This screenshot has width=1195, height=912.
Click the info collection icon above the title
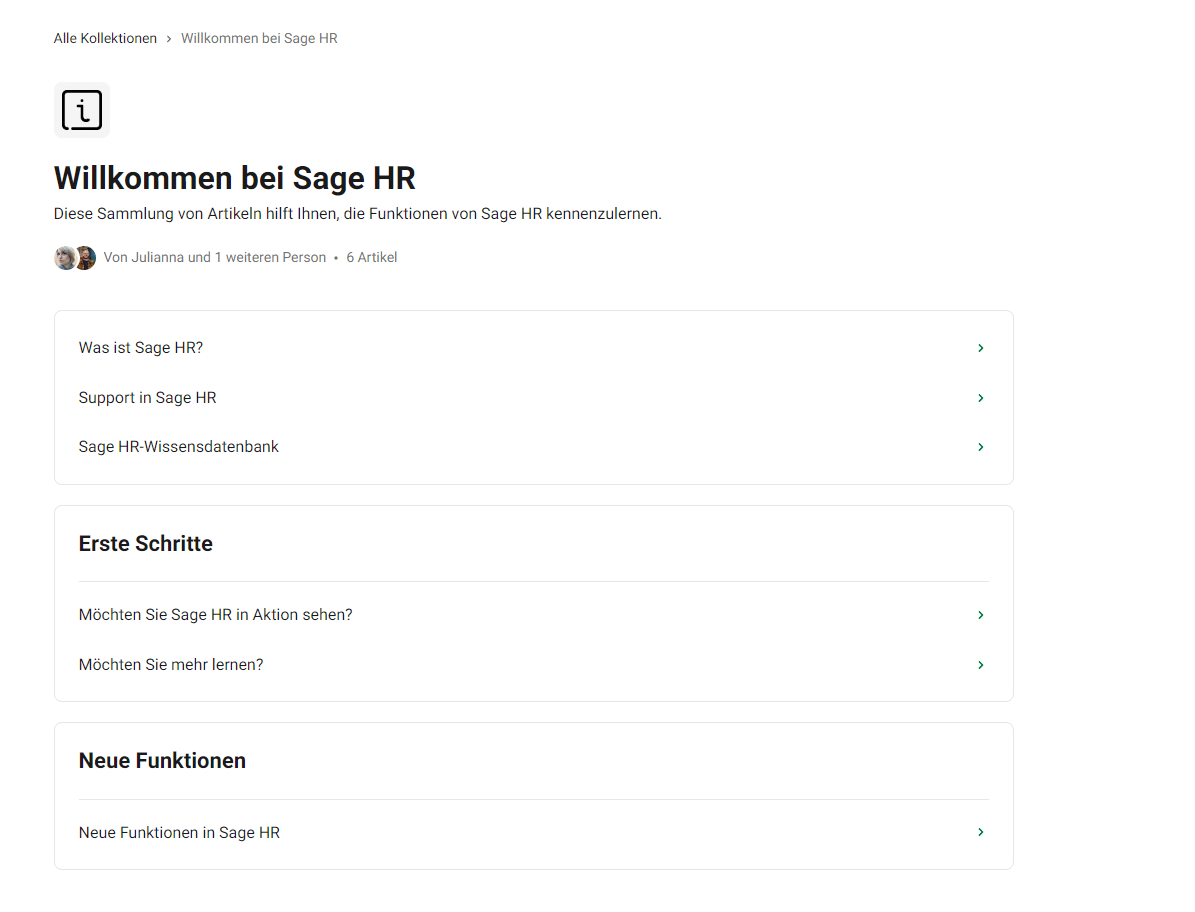click(x=81, y=110)
